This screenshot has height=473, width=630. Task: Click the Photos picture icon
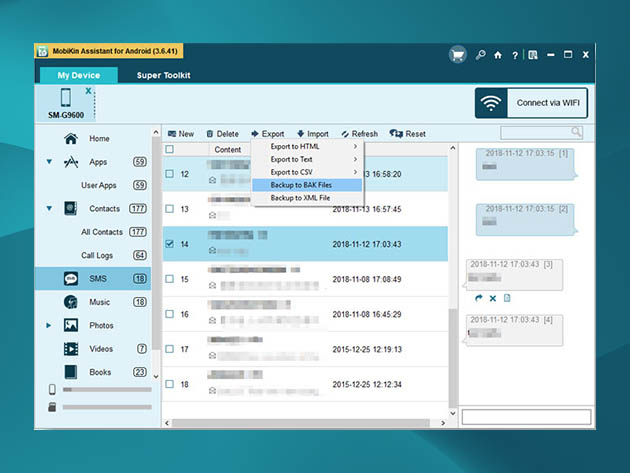[x=71, y=325]
